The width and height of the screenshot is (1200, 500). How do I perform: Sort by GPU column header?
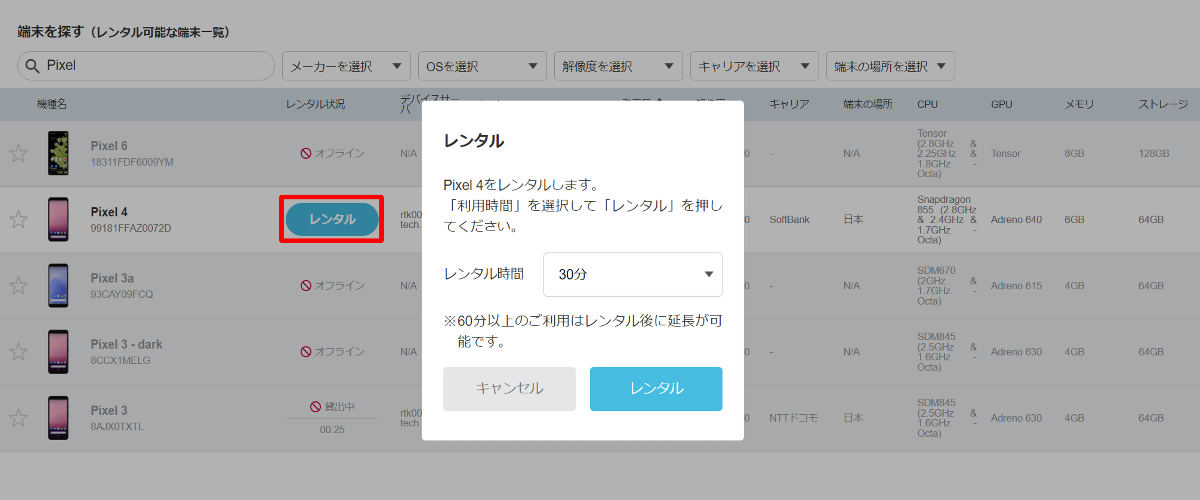(x=1002, y=105)
